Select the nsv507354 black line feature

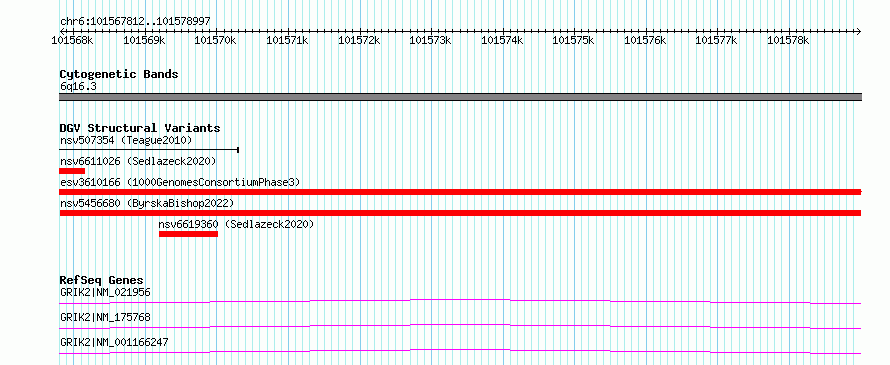click(149, 150)
